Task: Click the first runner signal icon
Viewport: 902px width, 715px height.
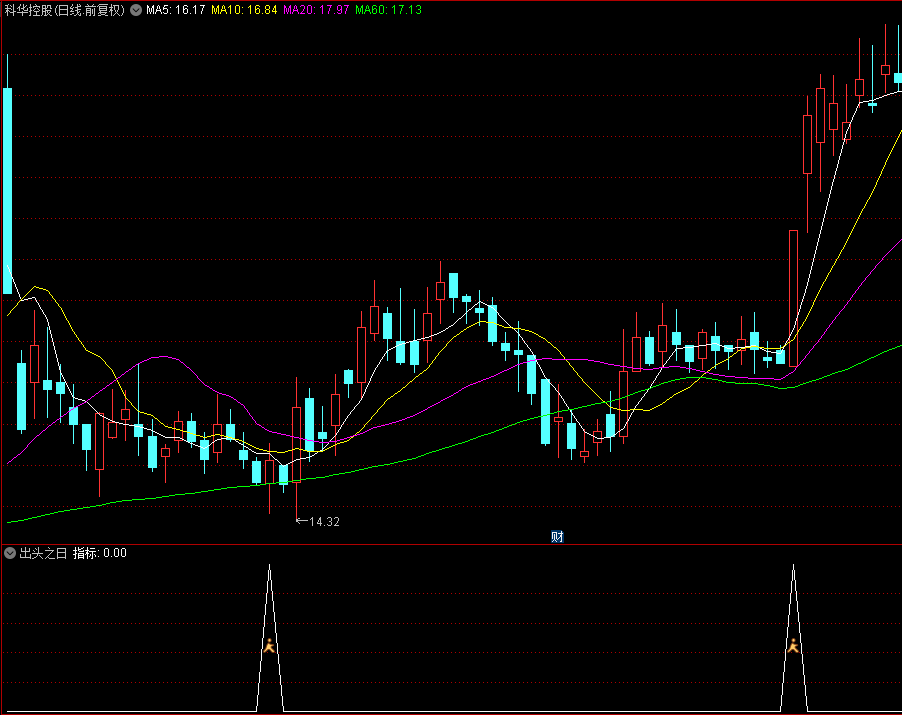Action: (x=269, y=645)
